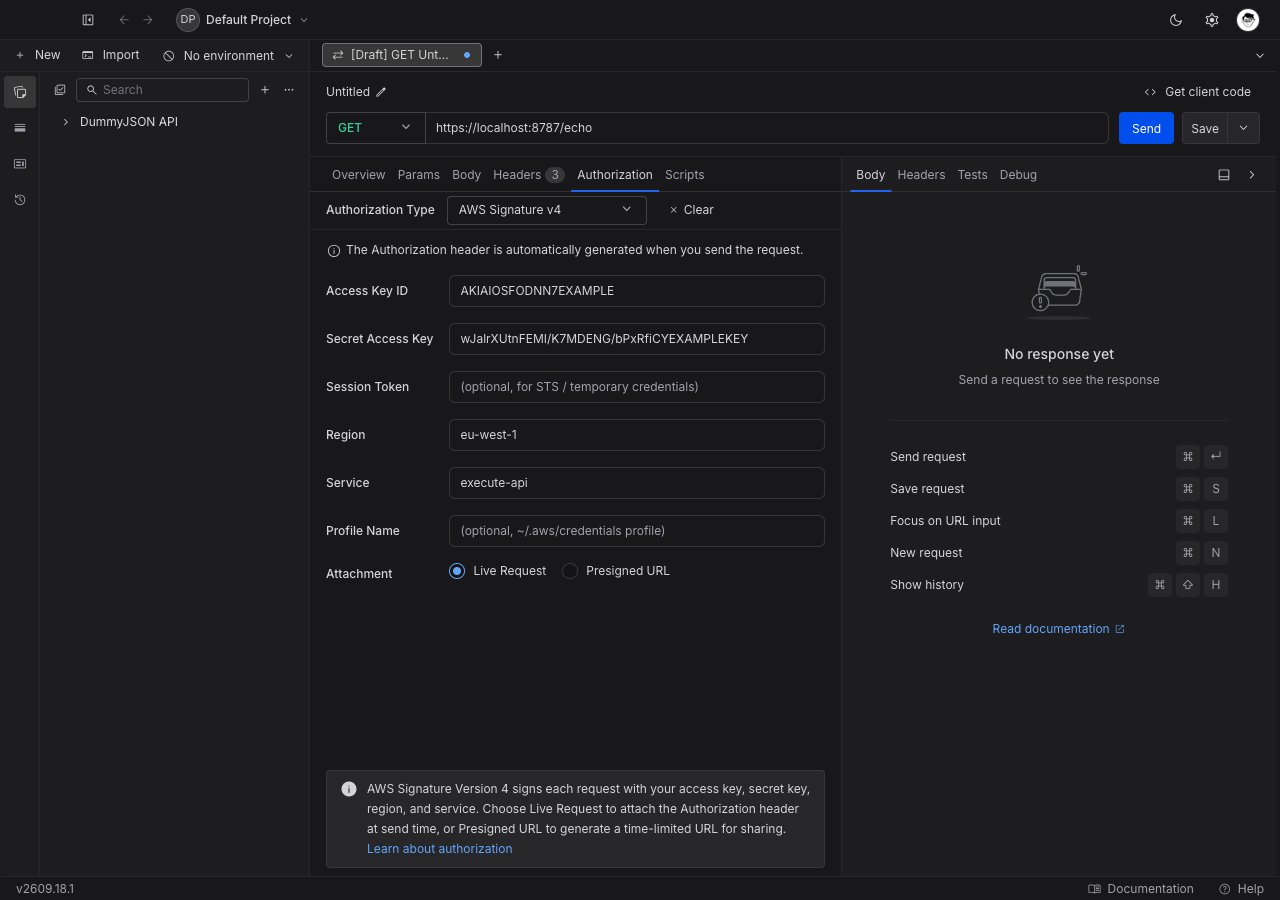1280x900 pixels.
Task: Click the Access Key ID field
Action: [x=637, y=291]
